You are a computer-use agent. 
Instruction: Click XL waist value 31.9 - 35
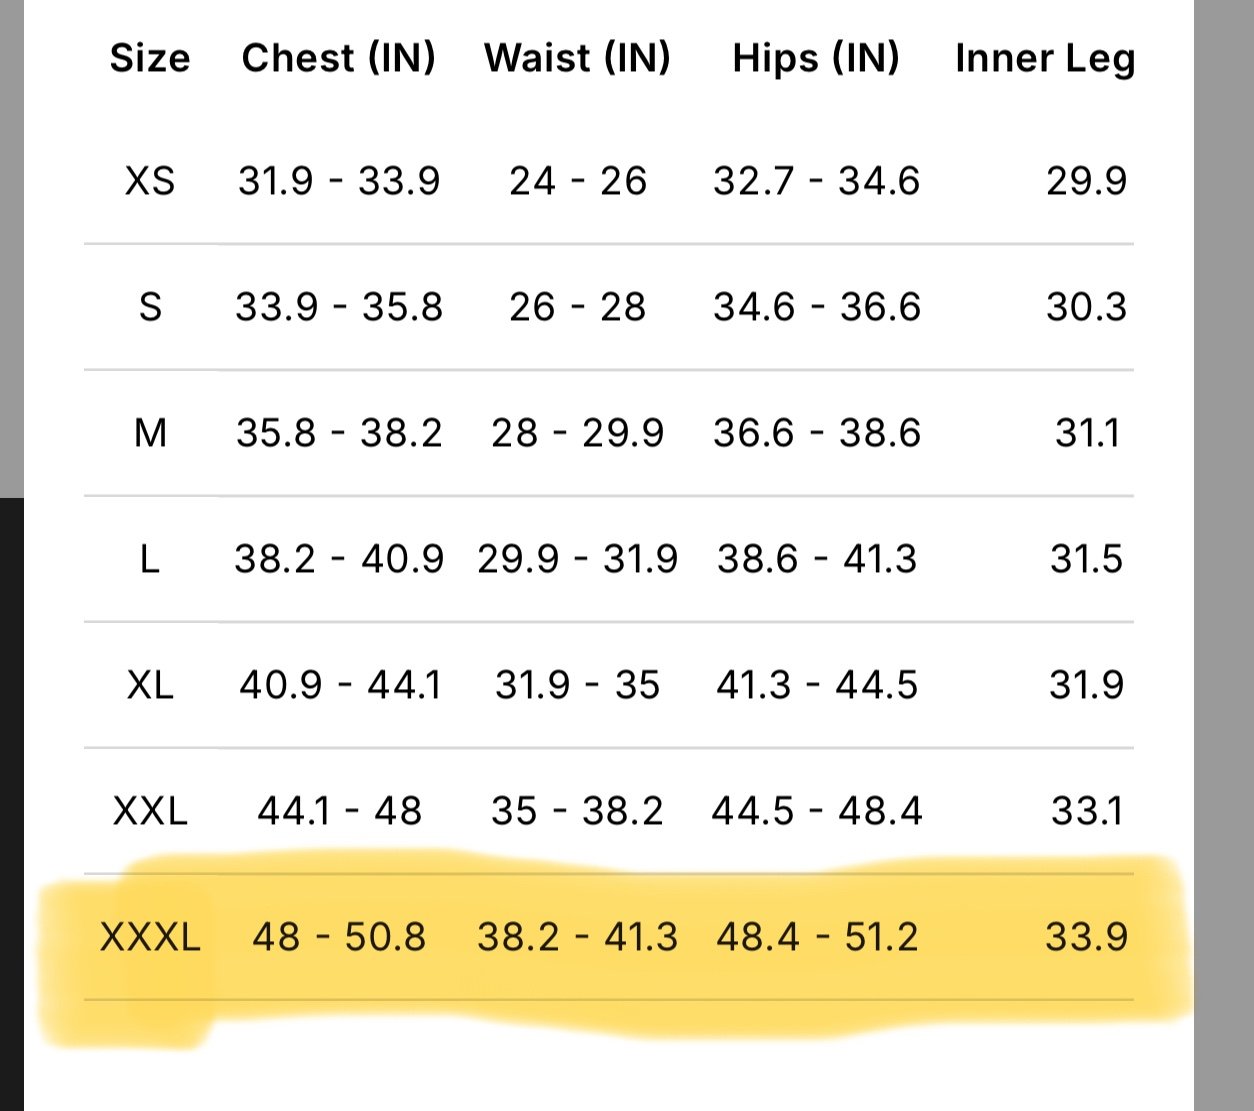point(577,685)
